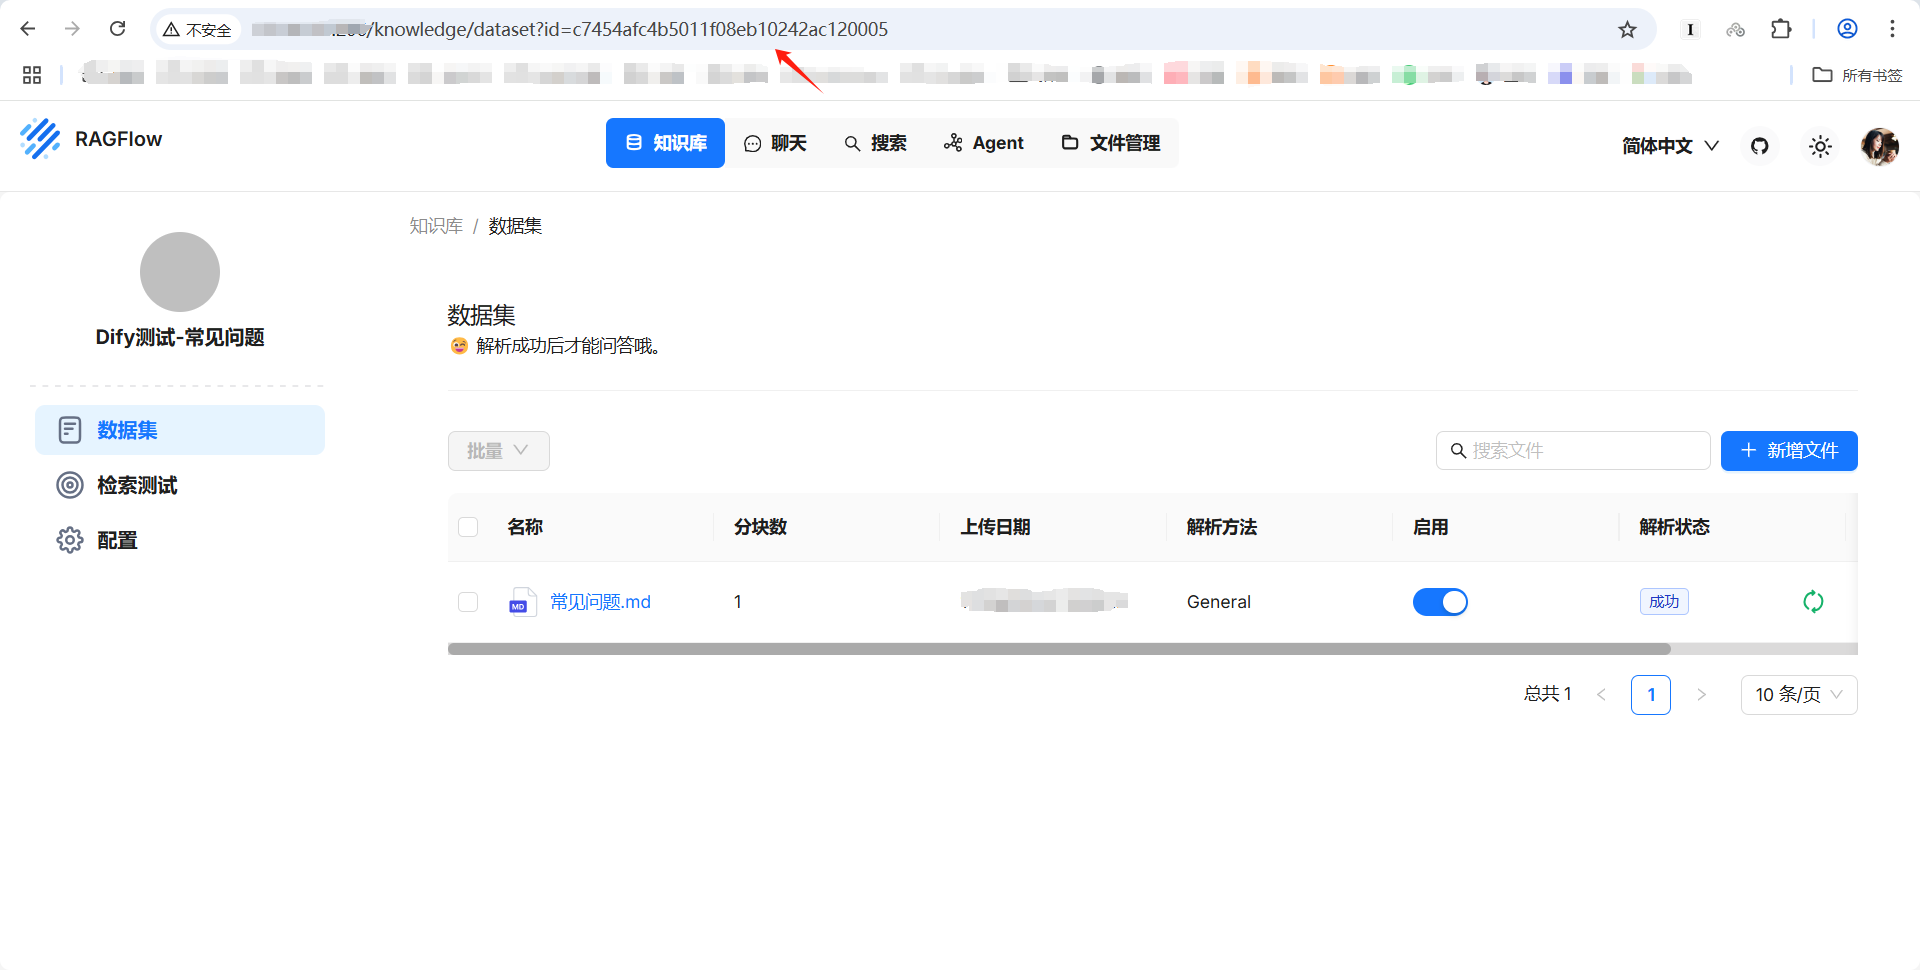Click the search magnifier icon in 搜索文件
Image resolution: width=1920 pixels, height=970 pixels.
[1458, 451]
